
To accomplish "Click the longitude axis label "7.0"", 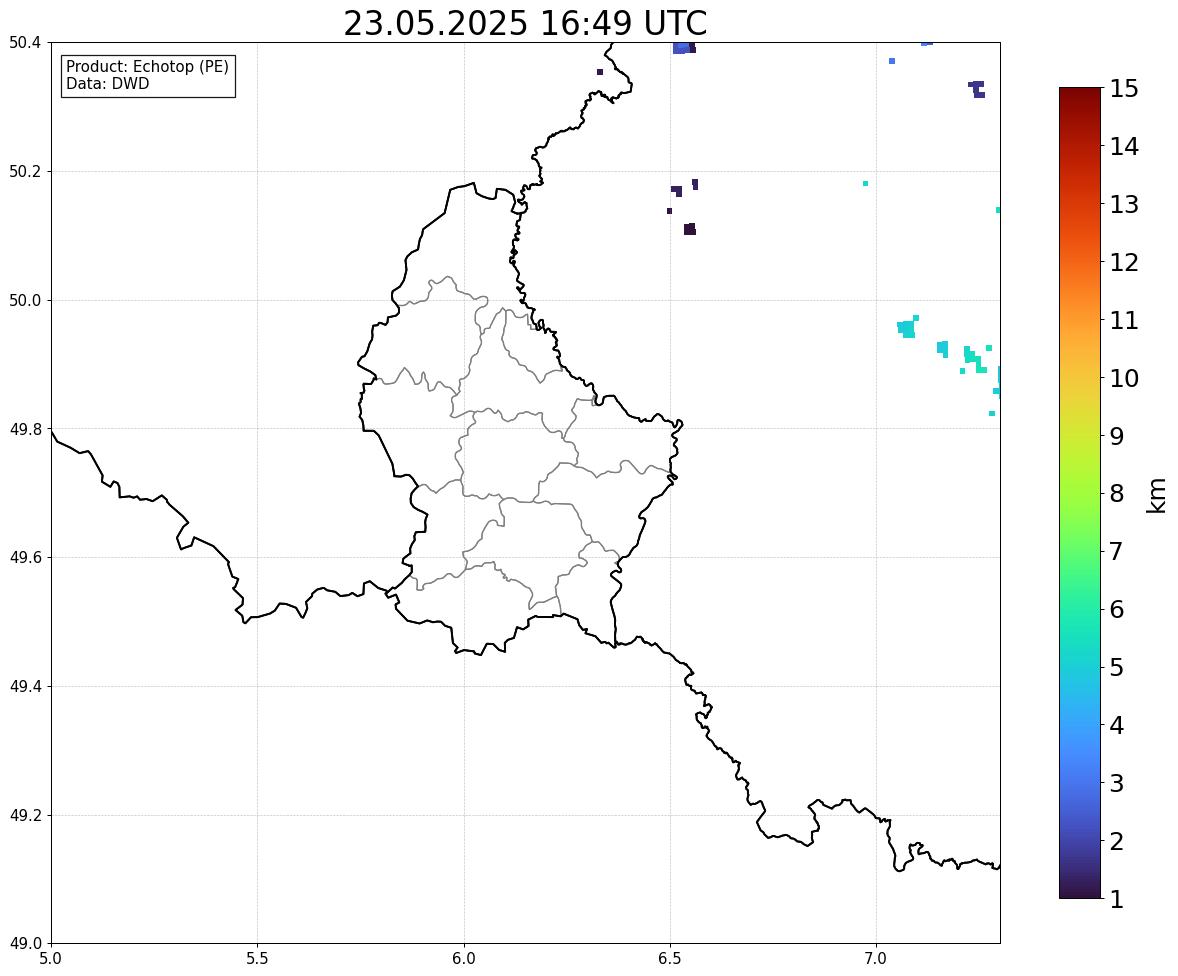I will [x=877, y=959].
